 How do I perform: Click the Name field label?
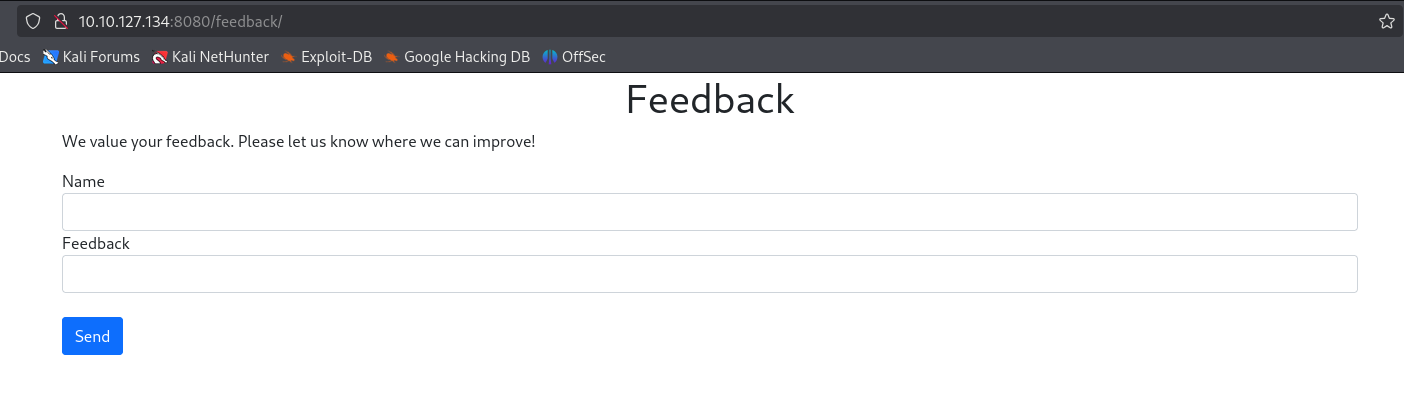pos(83,181)
